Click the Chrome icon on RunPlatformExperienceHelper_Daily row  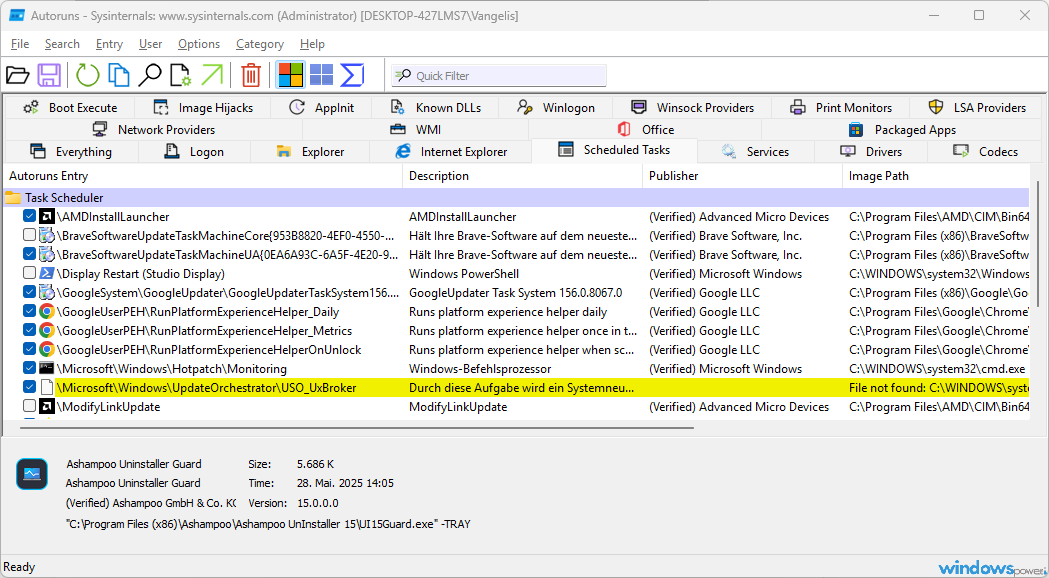click(x=47, y=312)
